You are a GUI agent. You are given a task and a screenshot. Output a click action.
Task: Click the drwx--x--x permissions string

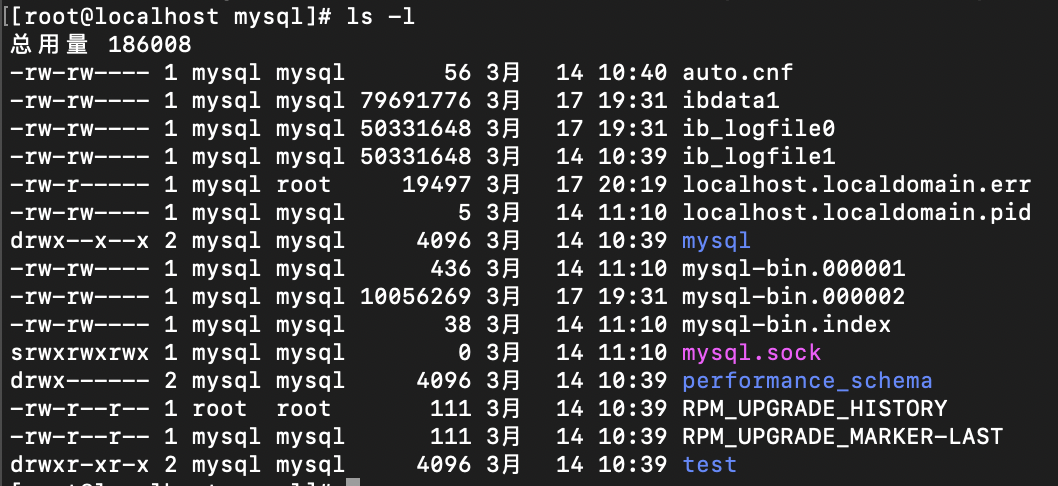(80, 241)
